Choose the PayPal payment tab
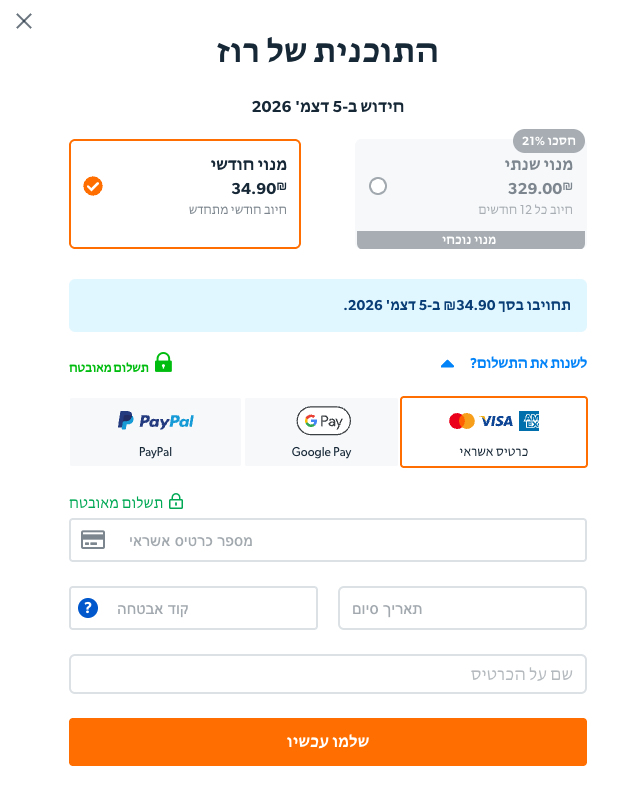This screenshot has height=786, width=634. (x=156, y=432)
